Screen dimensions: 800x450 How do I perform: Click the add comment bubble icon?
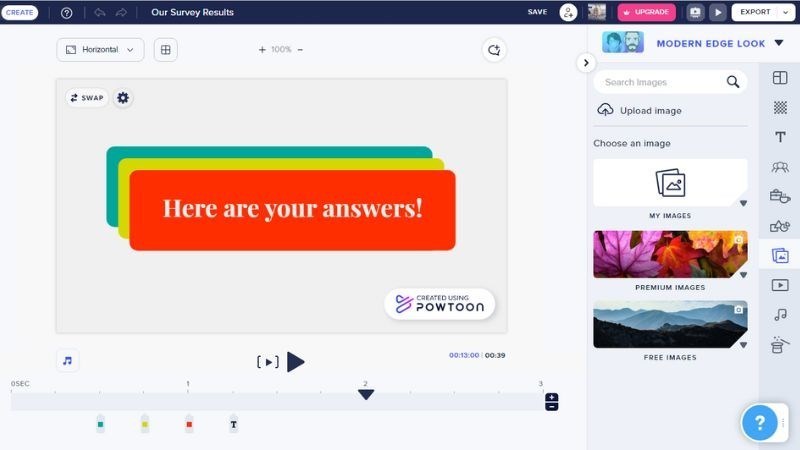(494, 50)
